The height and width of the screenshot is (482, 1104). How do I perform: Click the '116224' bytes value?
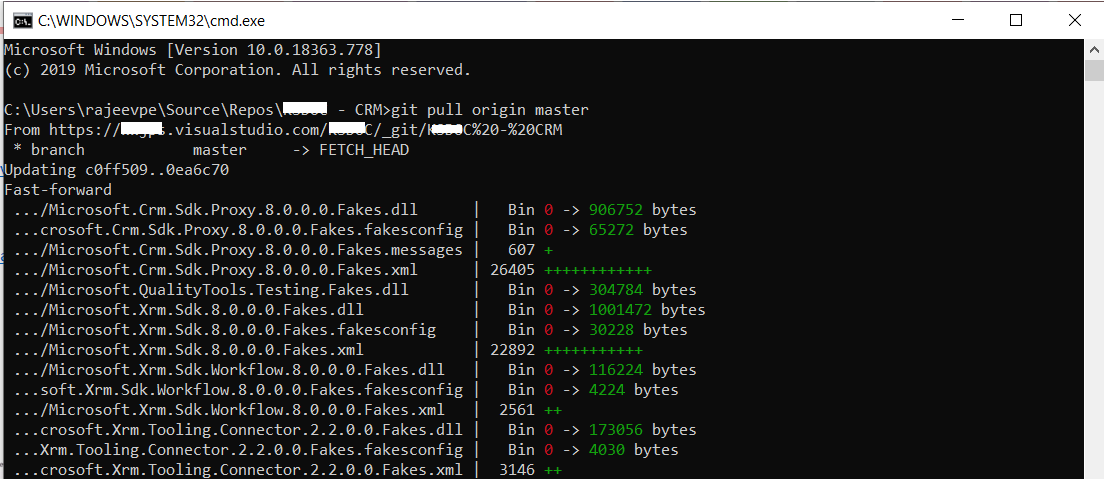click(x=617, y=369)
